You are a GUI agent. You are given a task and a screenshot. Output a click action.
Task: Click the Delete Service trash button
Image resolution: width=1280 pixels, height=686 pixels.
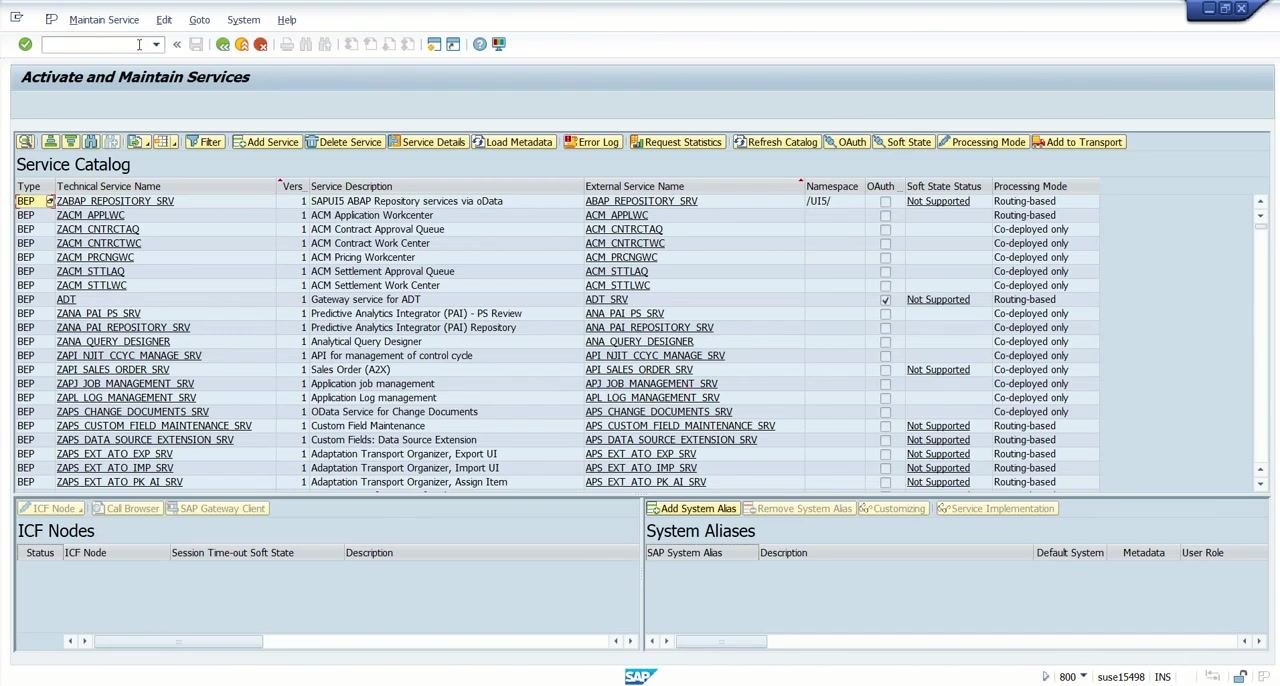tap(344, 142)
